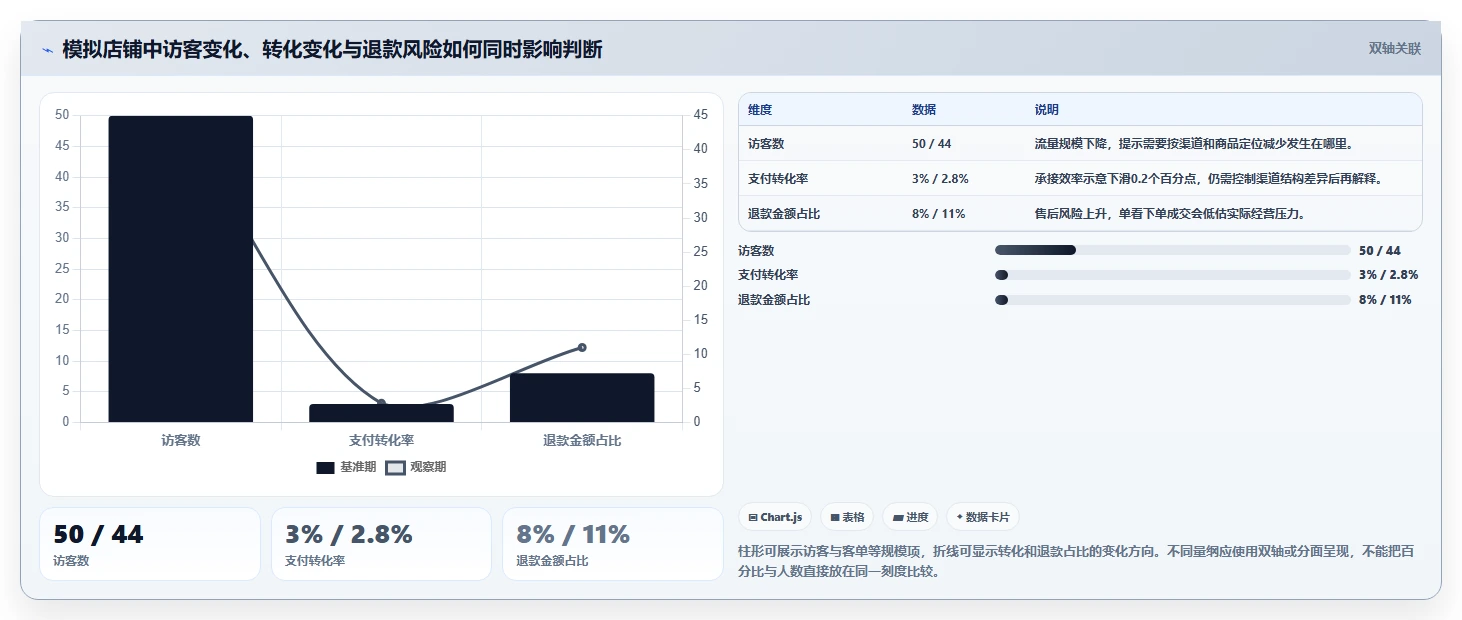Click the lightning icon beside the title

(47, 50)
